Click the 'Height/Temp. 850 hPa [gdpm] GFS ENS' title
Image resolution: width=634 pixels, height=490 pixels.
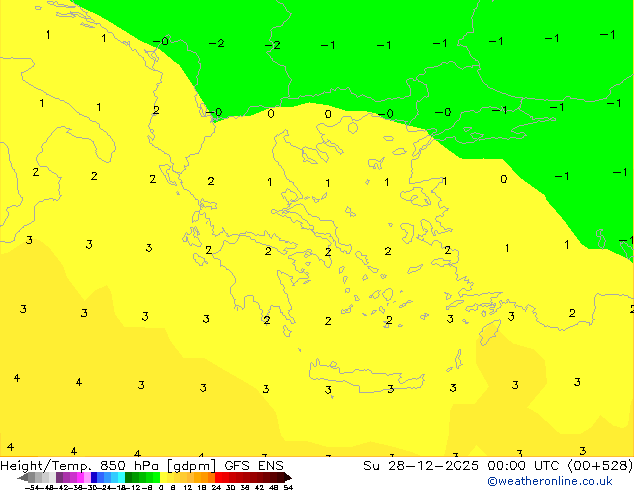pyautogui.click(x=142, y=465)
